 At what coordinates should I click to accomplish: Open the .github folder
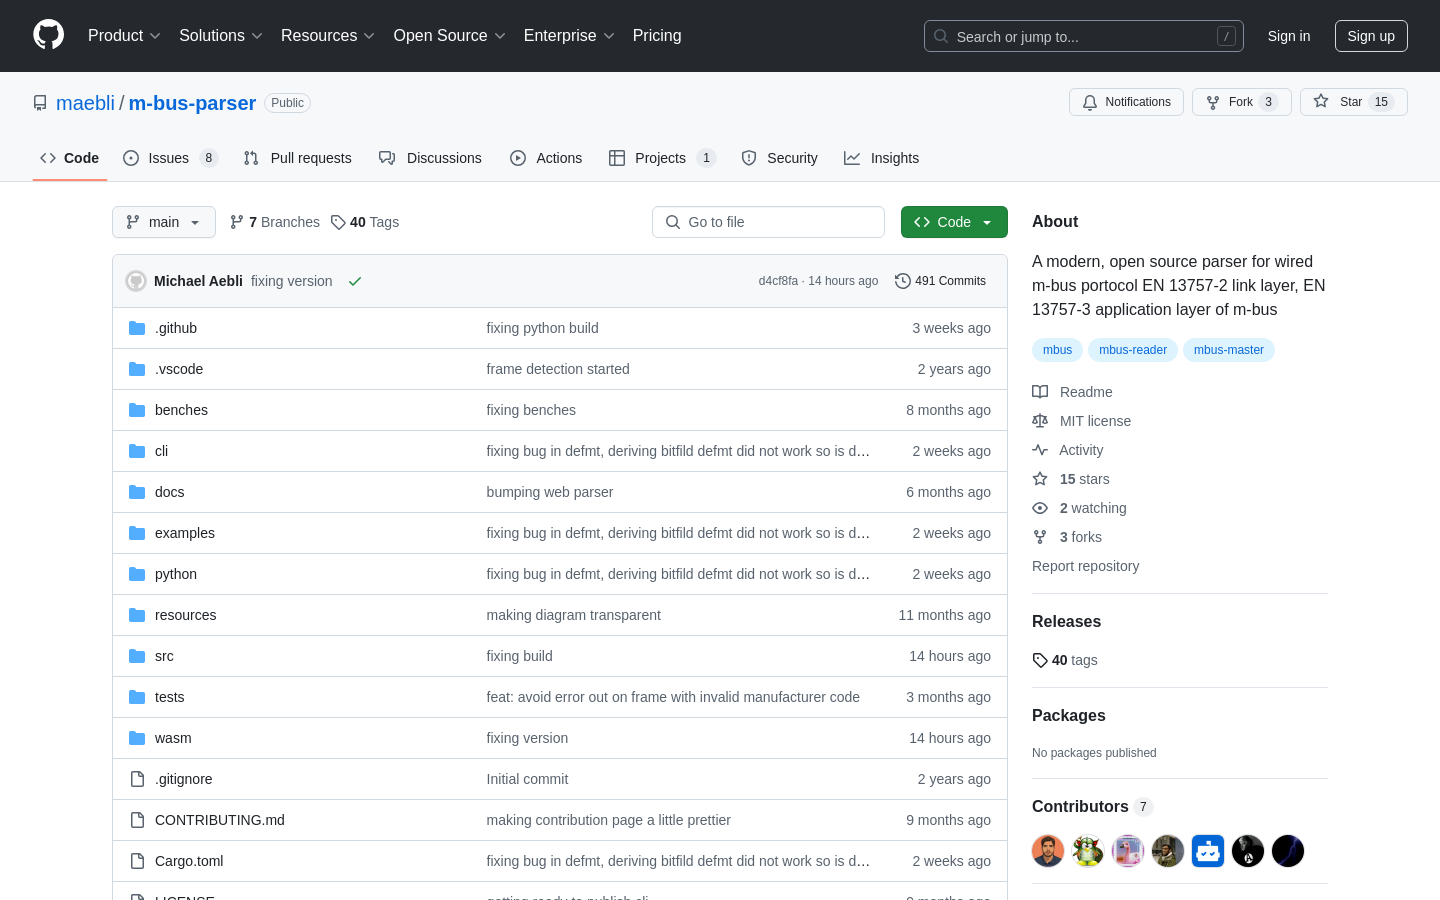(176, 328)
